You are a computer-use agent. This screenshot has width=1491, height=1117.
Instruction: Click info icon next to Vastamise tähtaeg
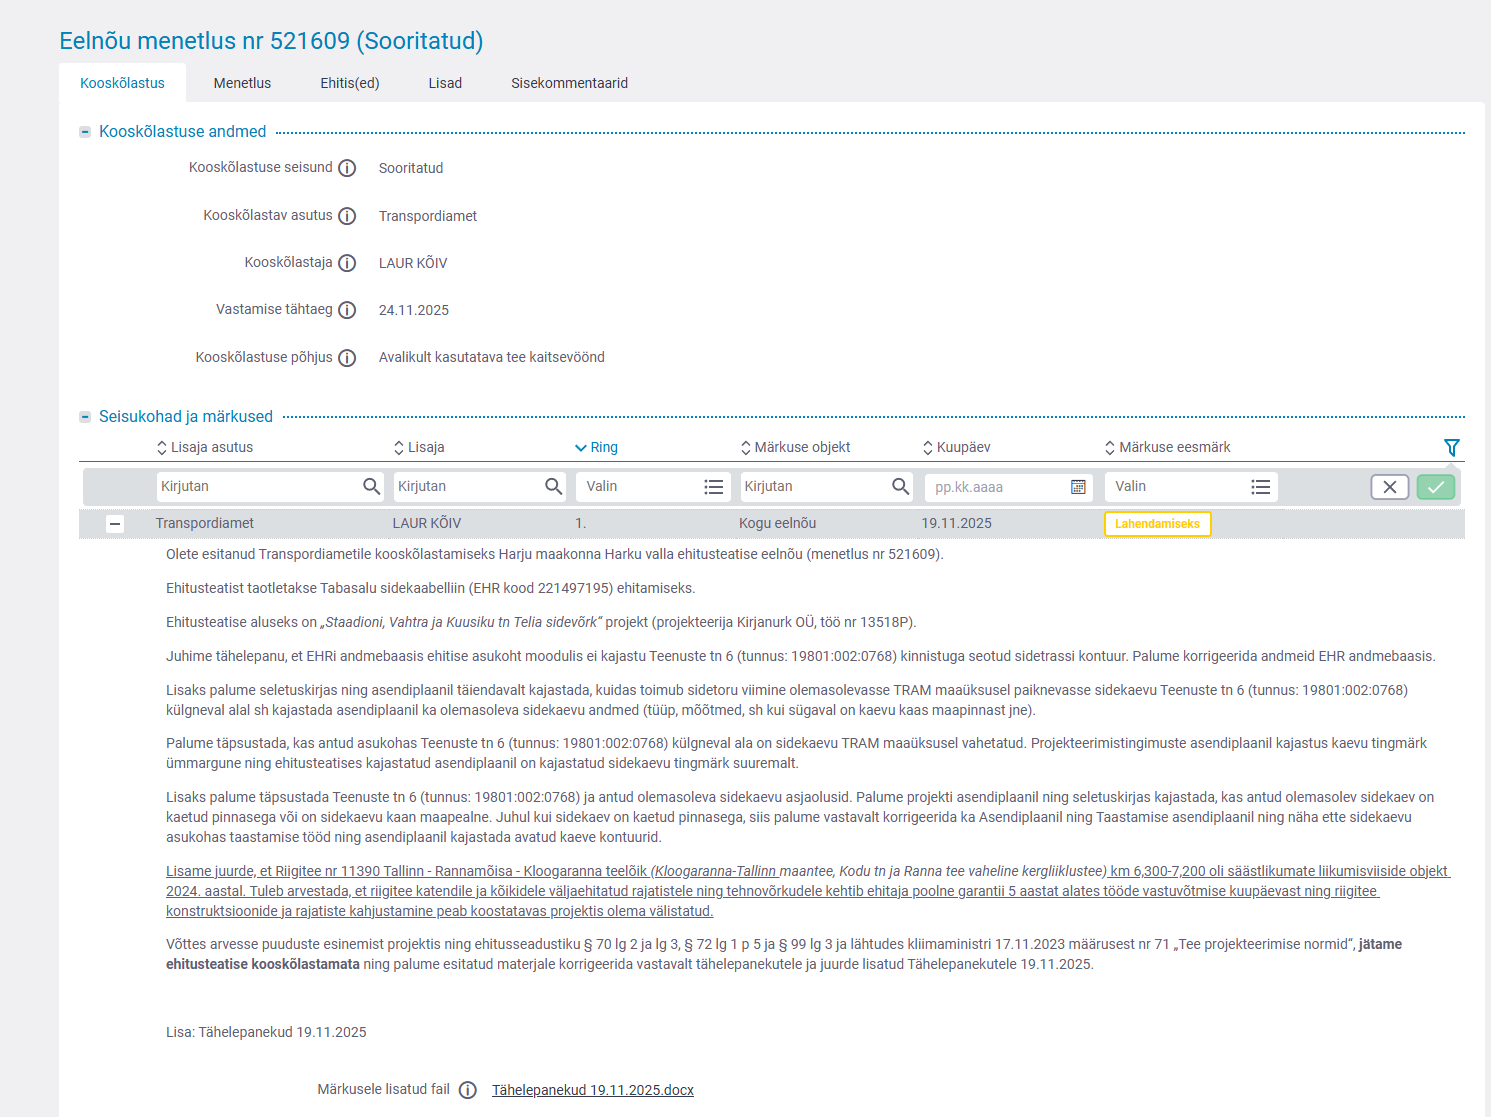point(347,310)
